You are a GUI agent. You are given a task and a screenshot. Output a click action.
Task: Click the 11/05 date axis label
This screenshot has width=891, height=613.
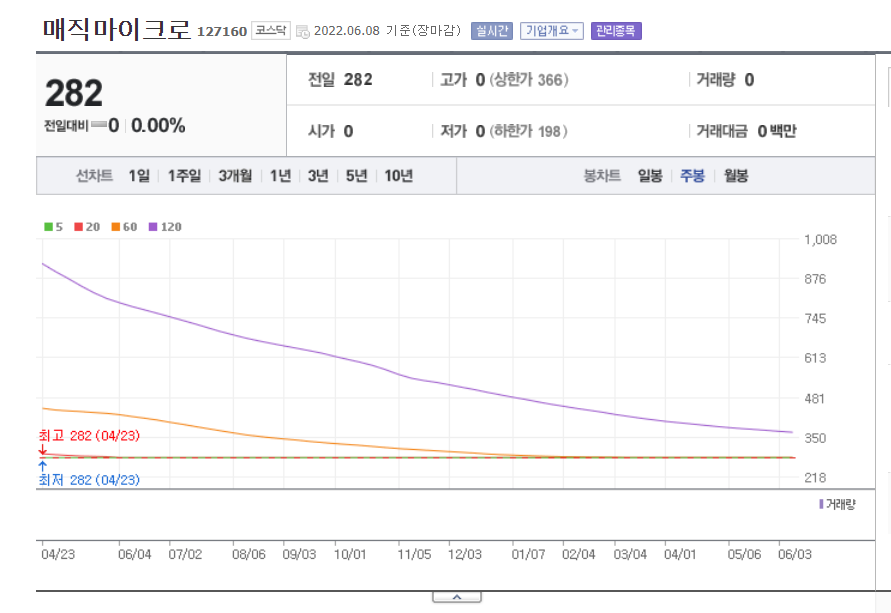point(414,554)
